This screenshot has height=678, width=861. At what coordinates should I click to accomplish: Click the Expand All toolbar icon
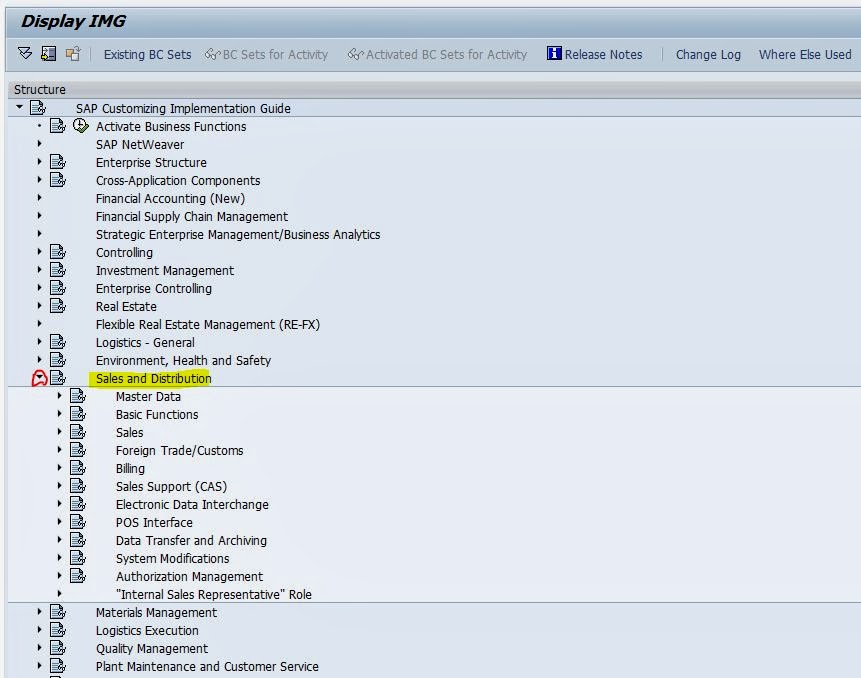coord(25,53)
